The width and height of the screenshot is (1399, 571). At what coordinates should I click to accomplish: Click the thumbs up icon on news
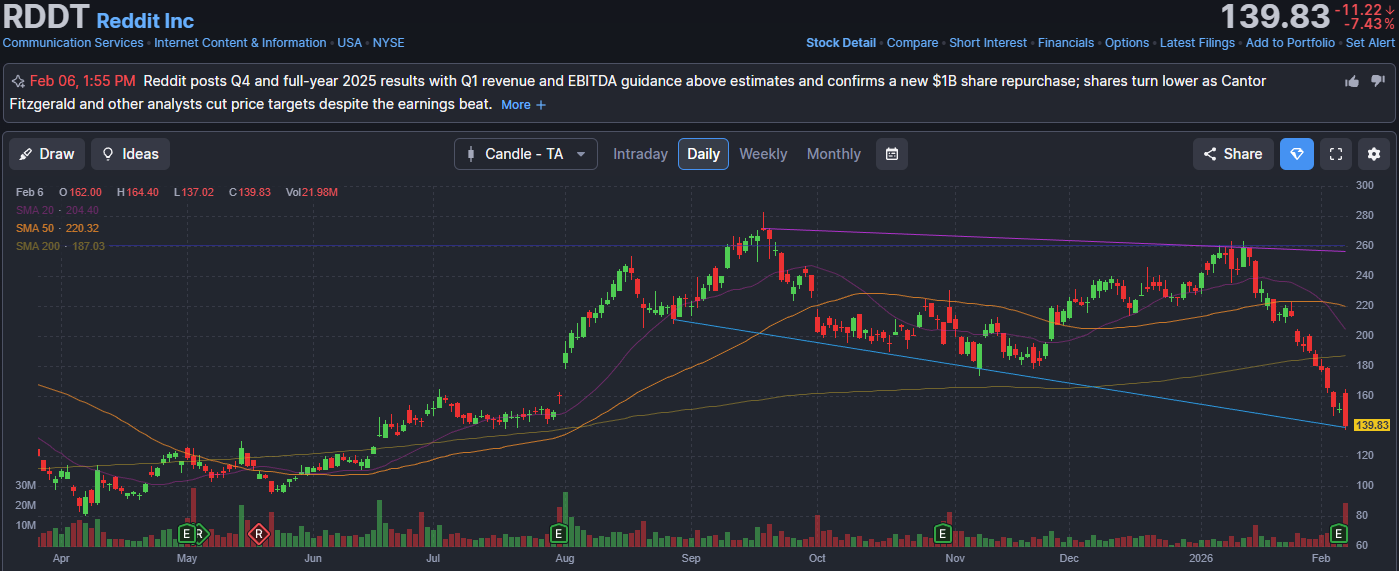click(x=1352, y=81)
